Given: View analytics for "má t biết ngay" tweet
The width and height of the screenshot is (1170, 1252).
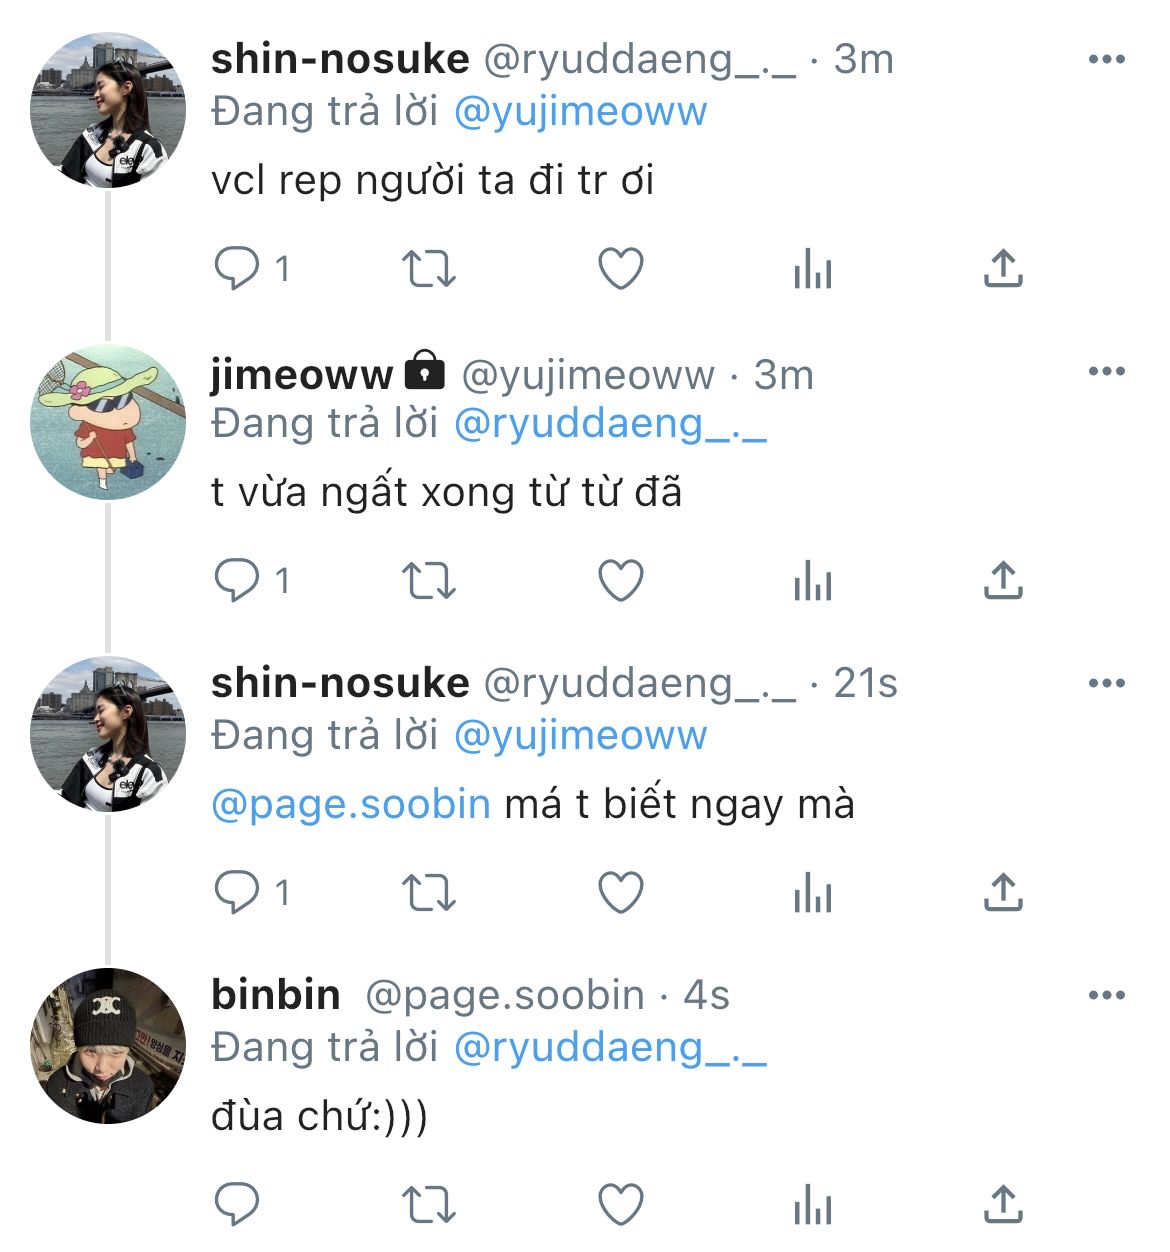Looking at the screenshot, I should 812,893.
